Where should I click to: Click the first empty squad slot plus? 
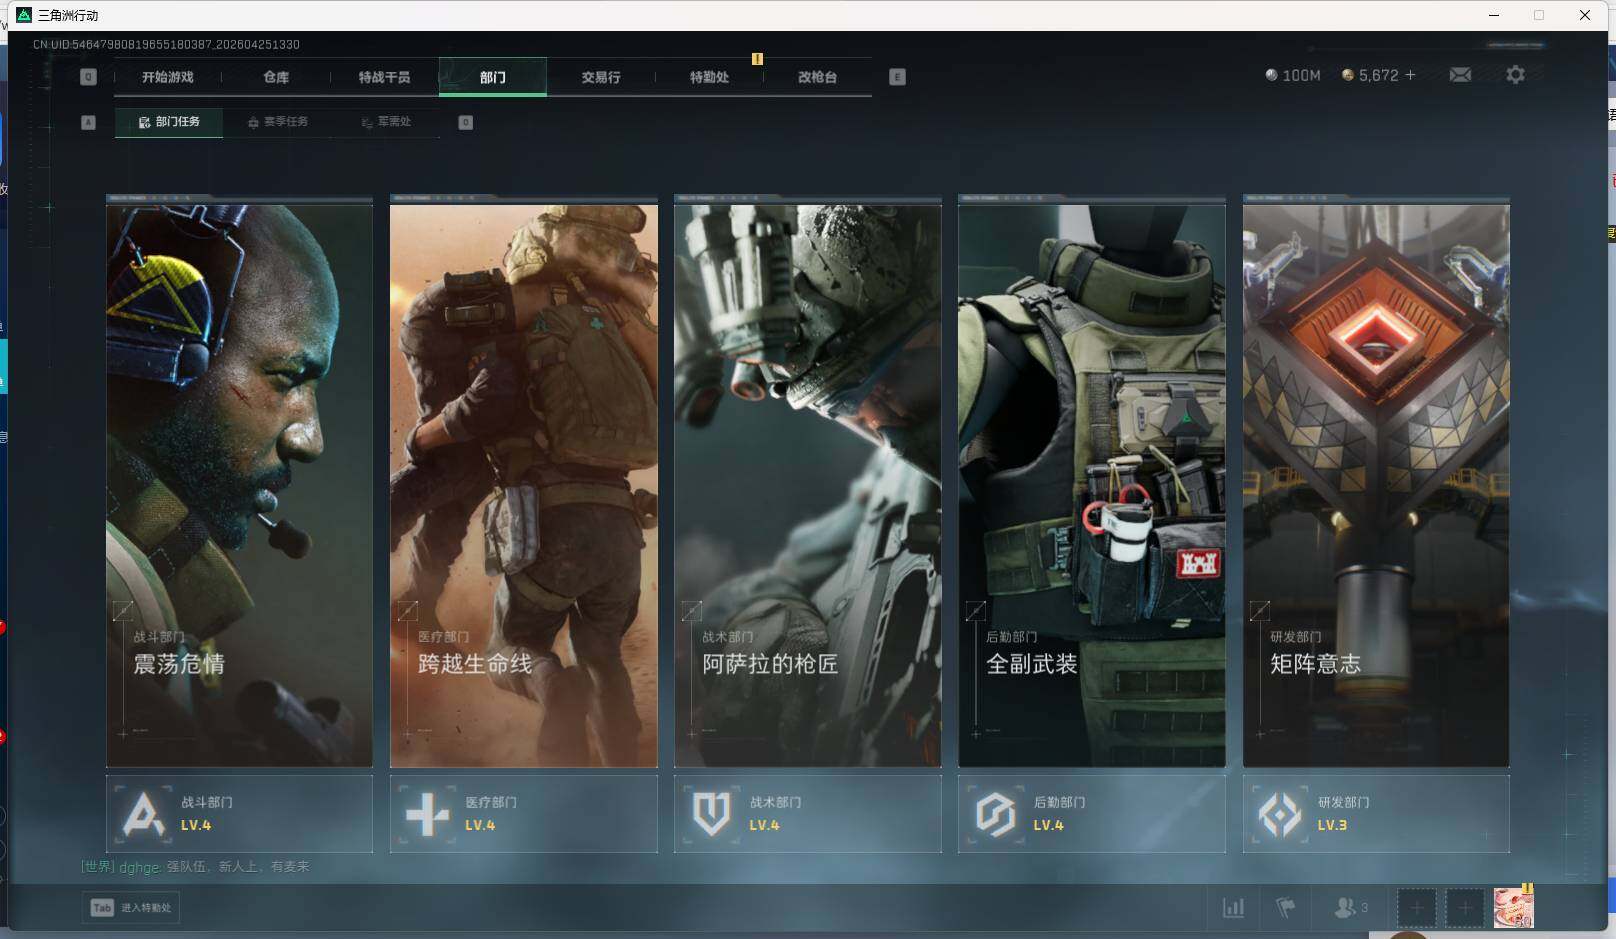tap(1416, 908)
